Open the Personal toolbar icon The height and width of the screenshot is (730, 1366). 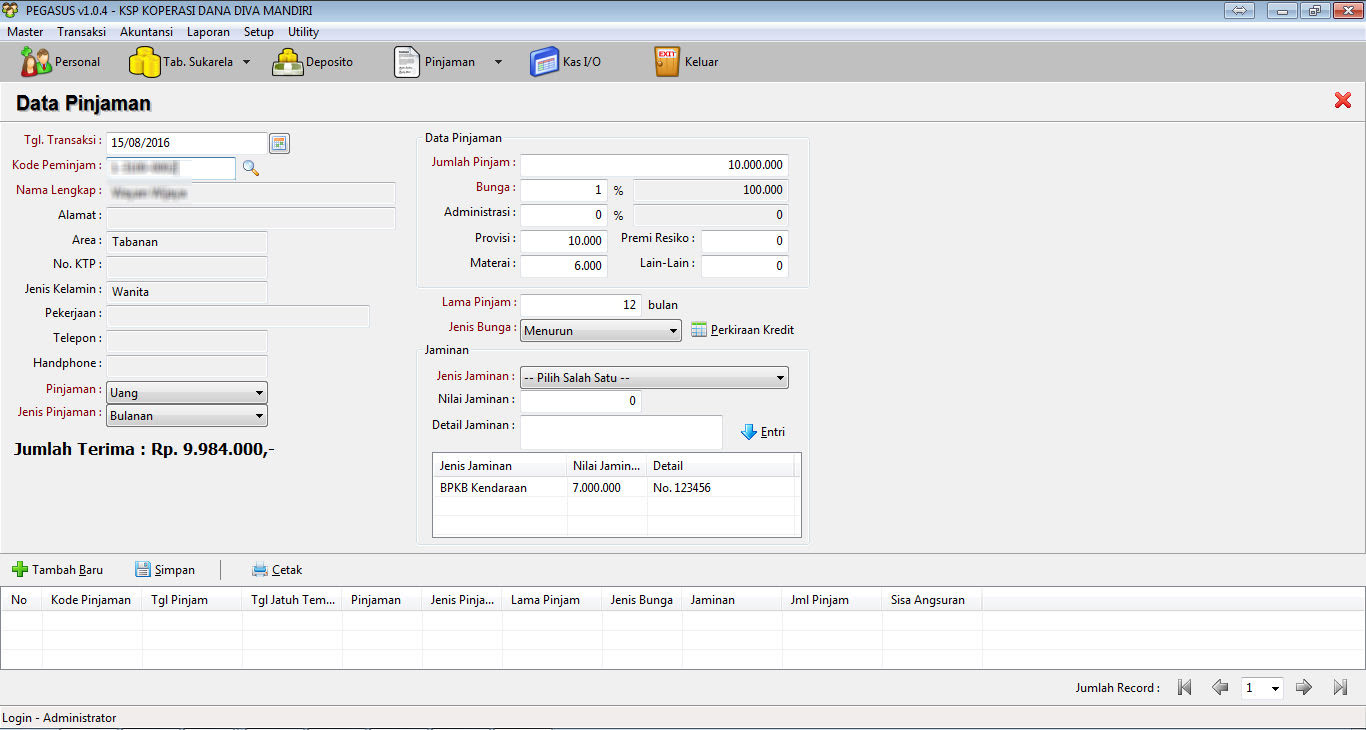tap(37, 62)
